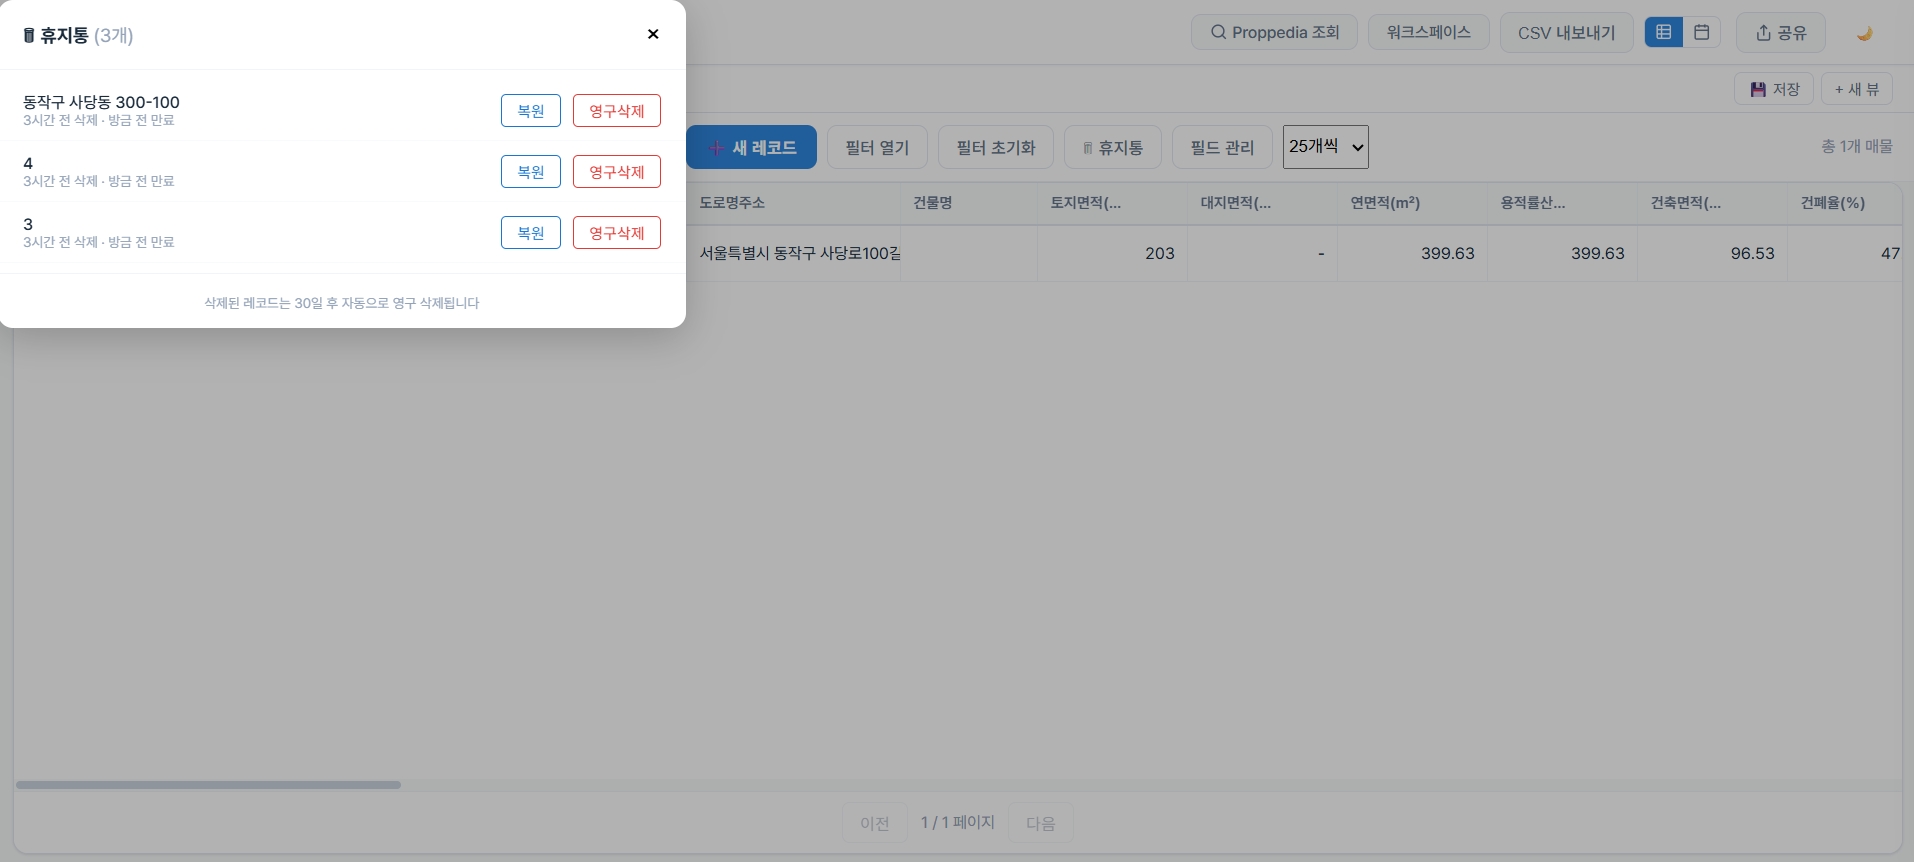Viewport: 1914px width, 862px height.
Task: Click the 공유 share button
Action: point(1781,33)
